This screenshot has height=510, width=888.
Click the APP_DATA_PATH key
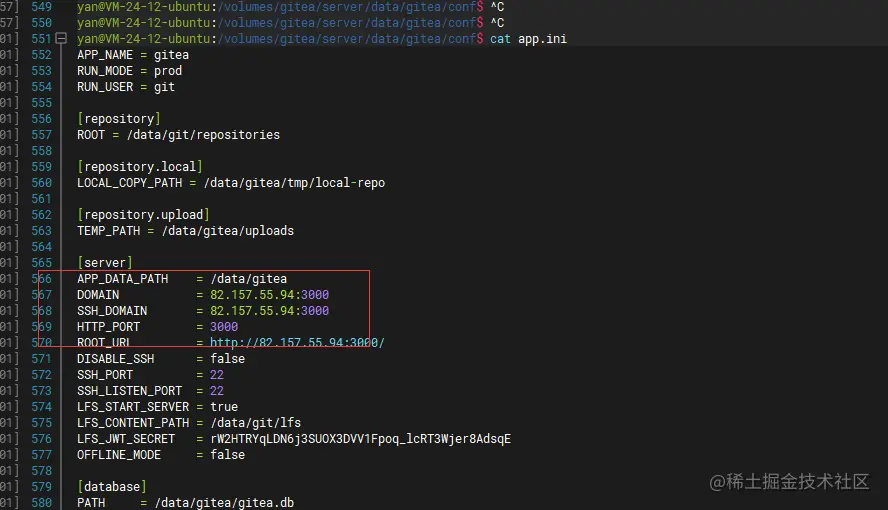[x=123, y=279]
